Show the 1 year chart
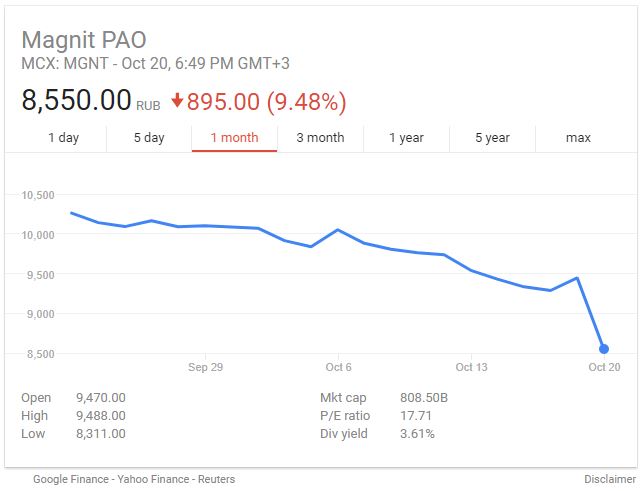The height and width of the screenshot is (491, 644). click(x=406, y=138)
